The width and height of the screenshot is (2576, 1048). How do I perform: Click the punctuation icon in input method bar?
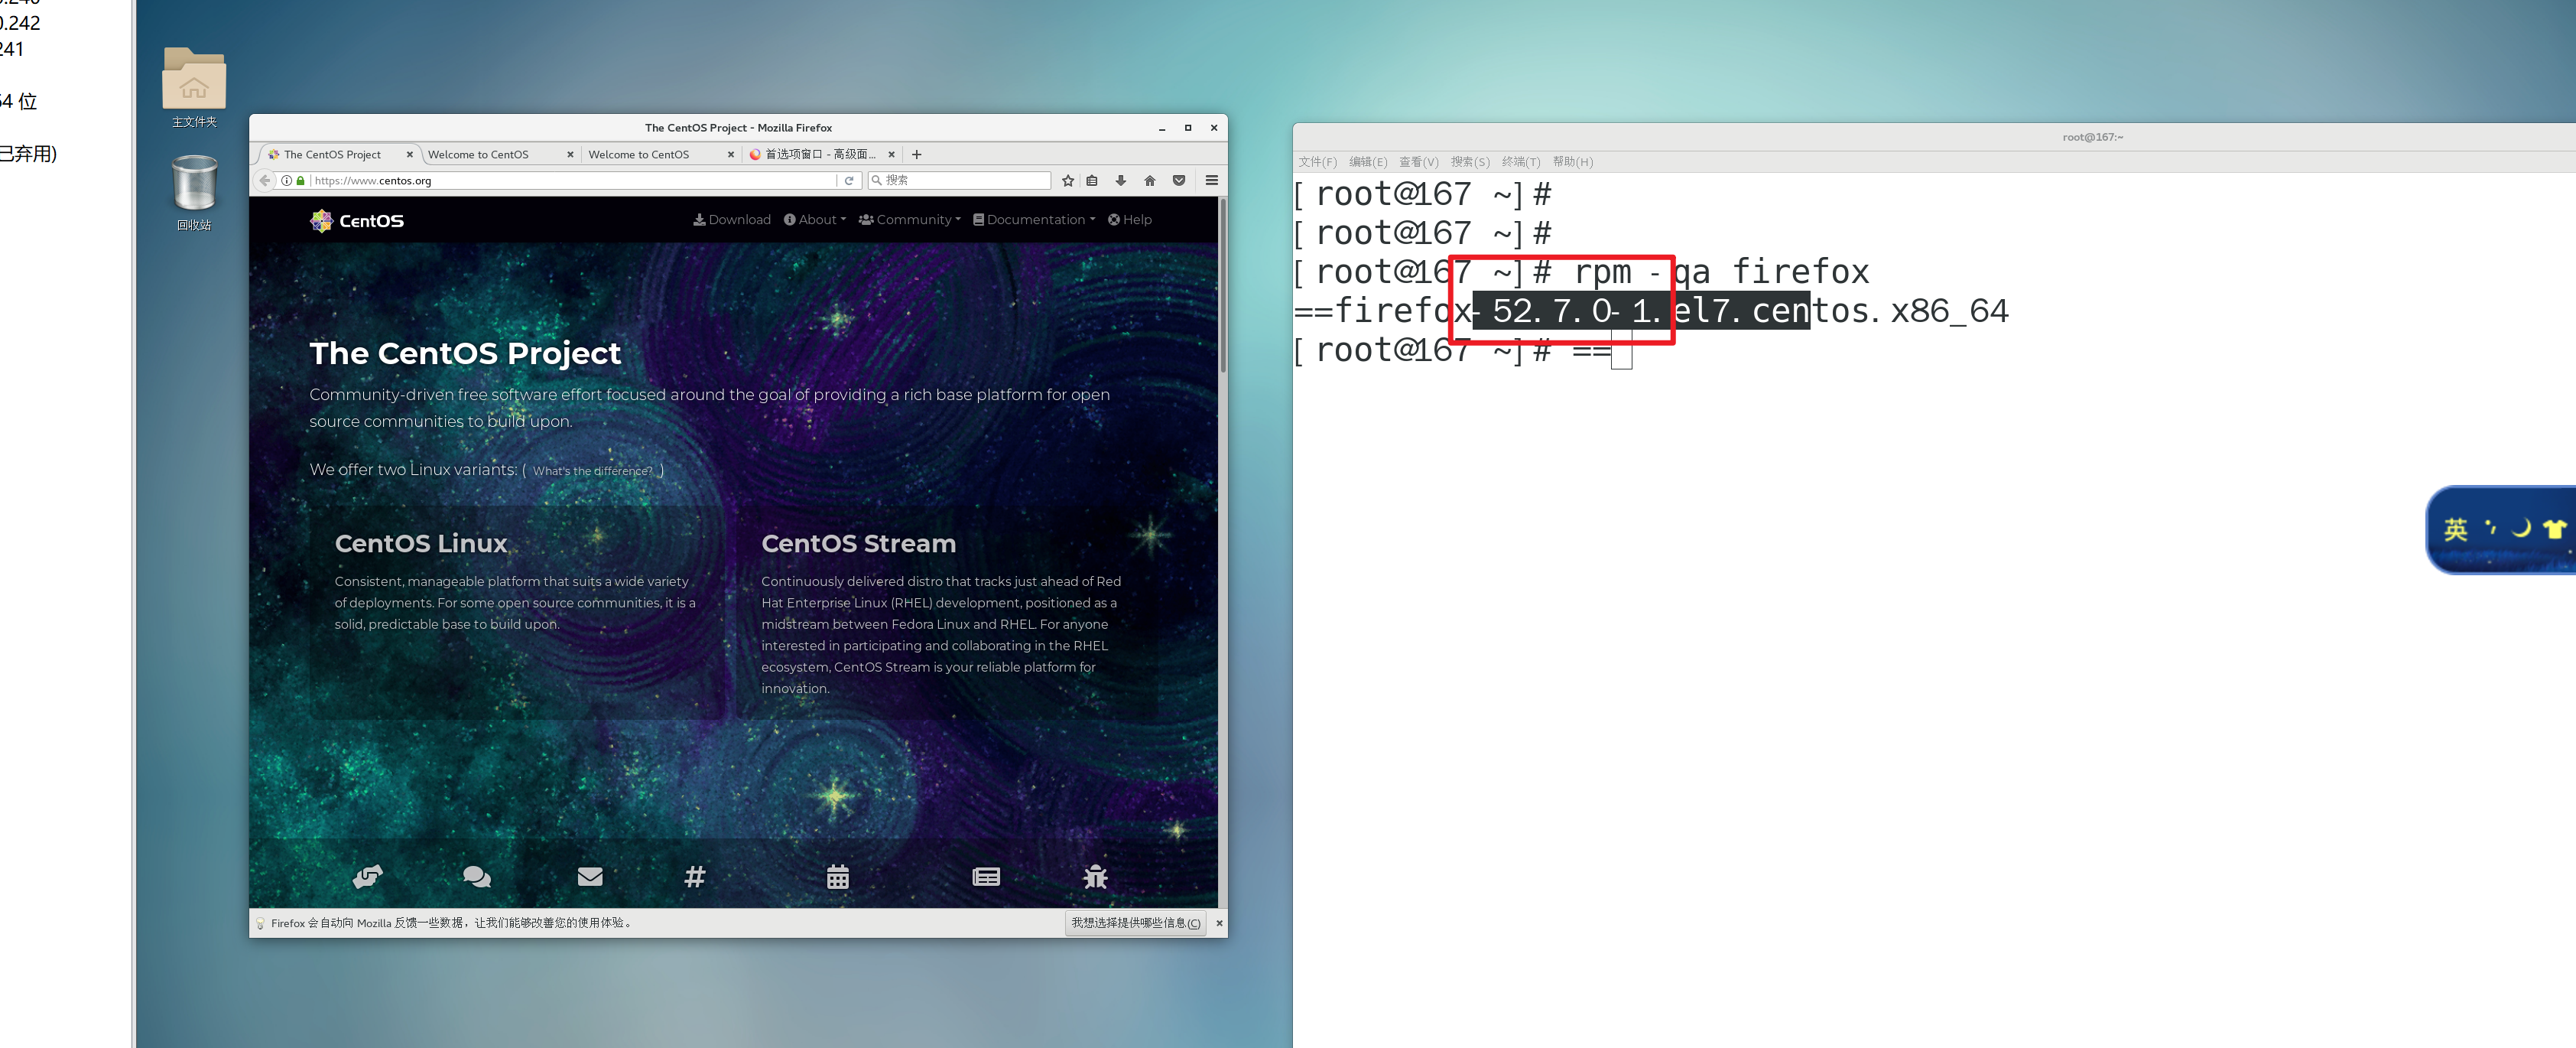click(2490, 527)
